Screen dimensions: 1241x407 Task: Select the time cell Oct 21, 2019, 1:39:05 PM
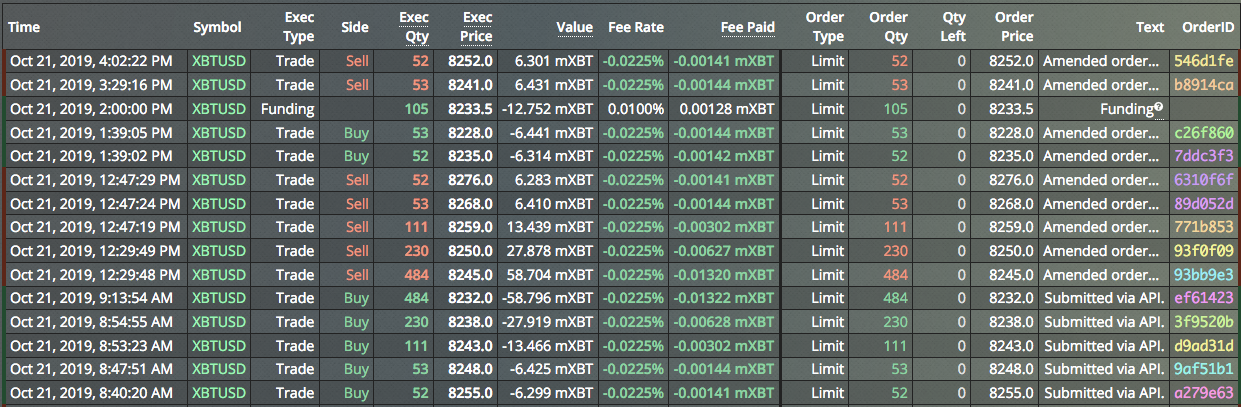(91, 132)
